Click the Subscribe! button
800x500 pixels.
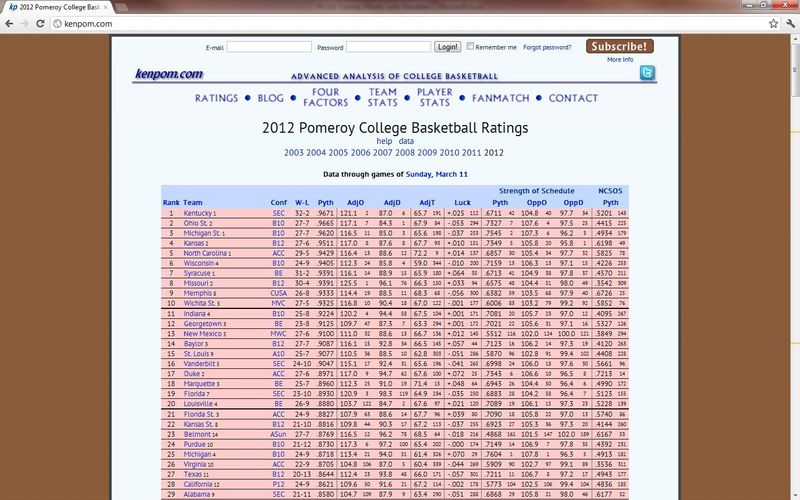click(x=619, y=46)
